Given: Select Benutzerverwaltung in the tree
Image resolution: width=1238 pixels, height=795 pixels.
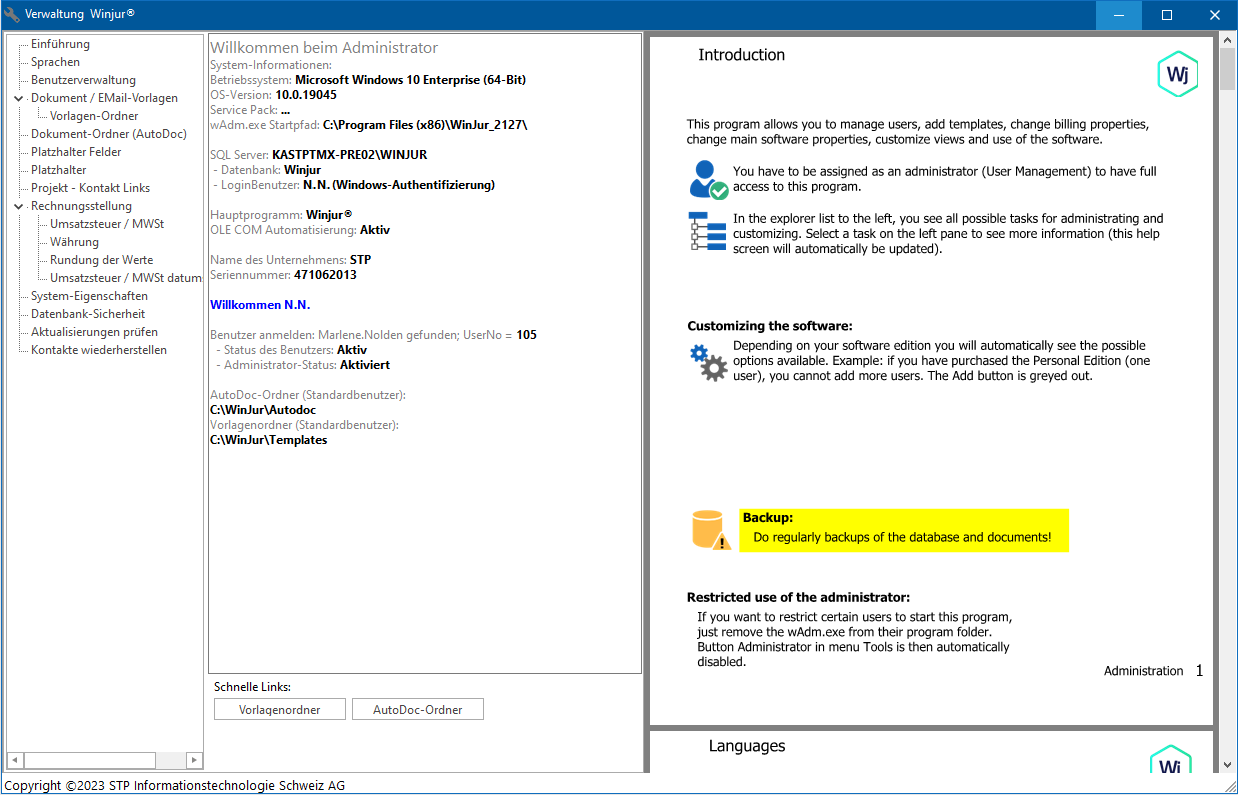Looking at the screenshot, I should click(83, 80).
